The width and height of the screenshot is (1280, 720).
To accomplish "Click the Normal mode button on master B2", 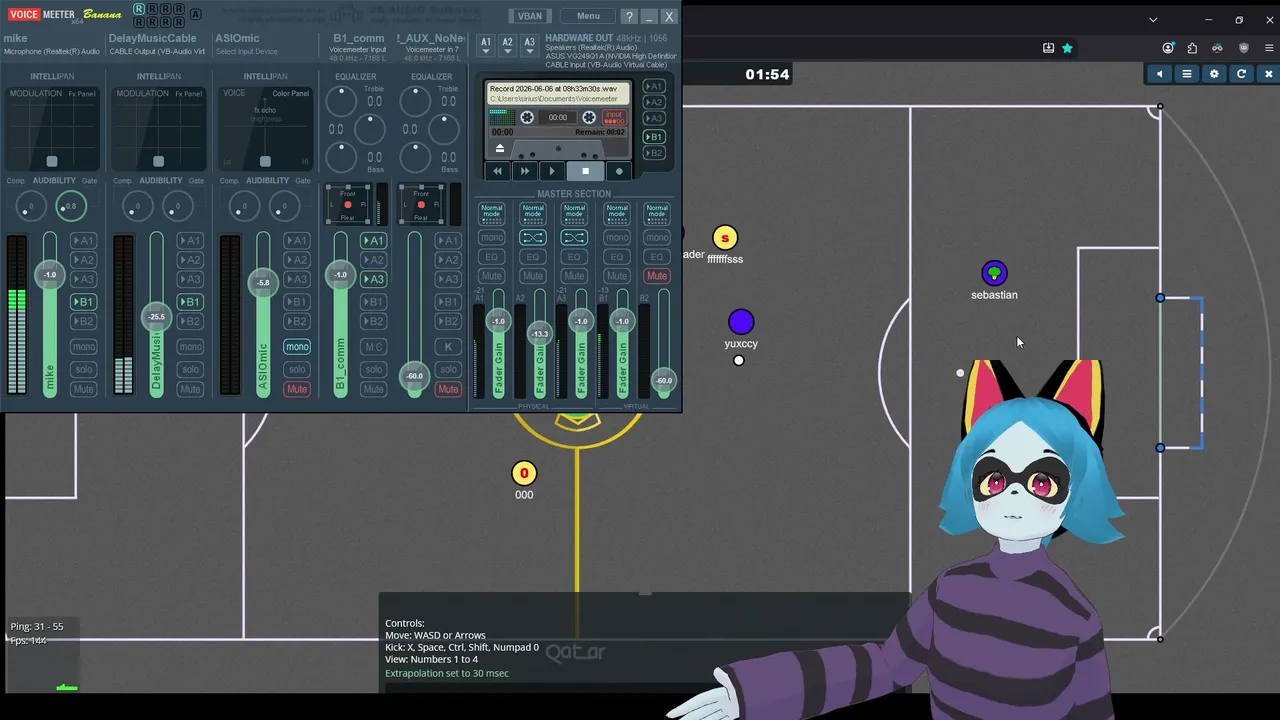I will 657,212.
